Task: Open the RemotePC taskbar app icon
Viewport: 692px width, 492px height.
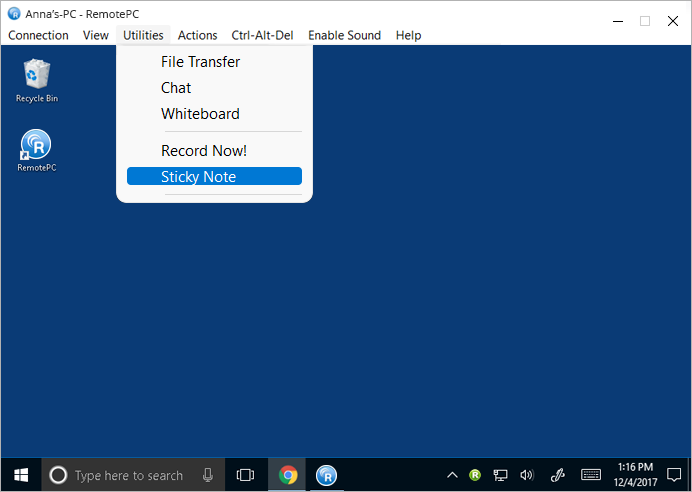Action: pyautogui.click(x=327, y=475)
